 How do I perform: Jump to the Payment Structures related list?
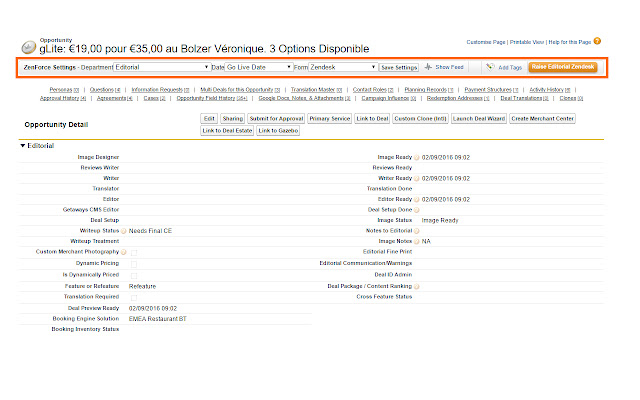pyautogui.click(x=491, y=90)
